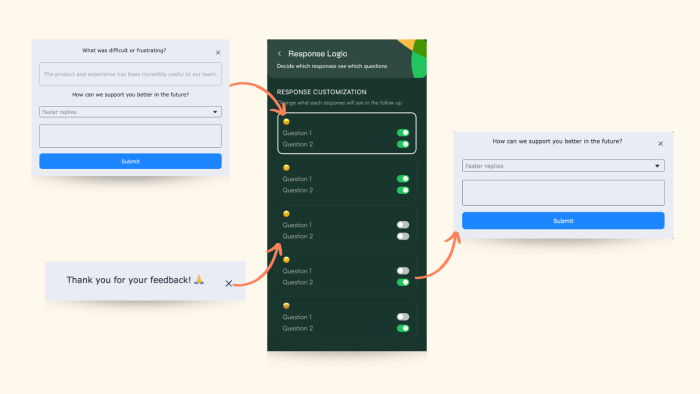Disable Question 1 in the second response card

tap(403, 178)
